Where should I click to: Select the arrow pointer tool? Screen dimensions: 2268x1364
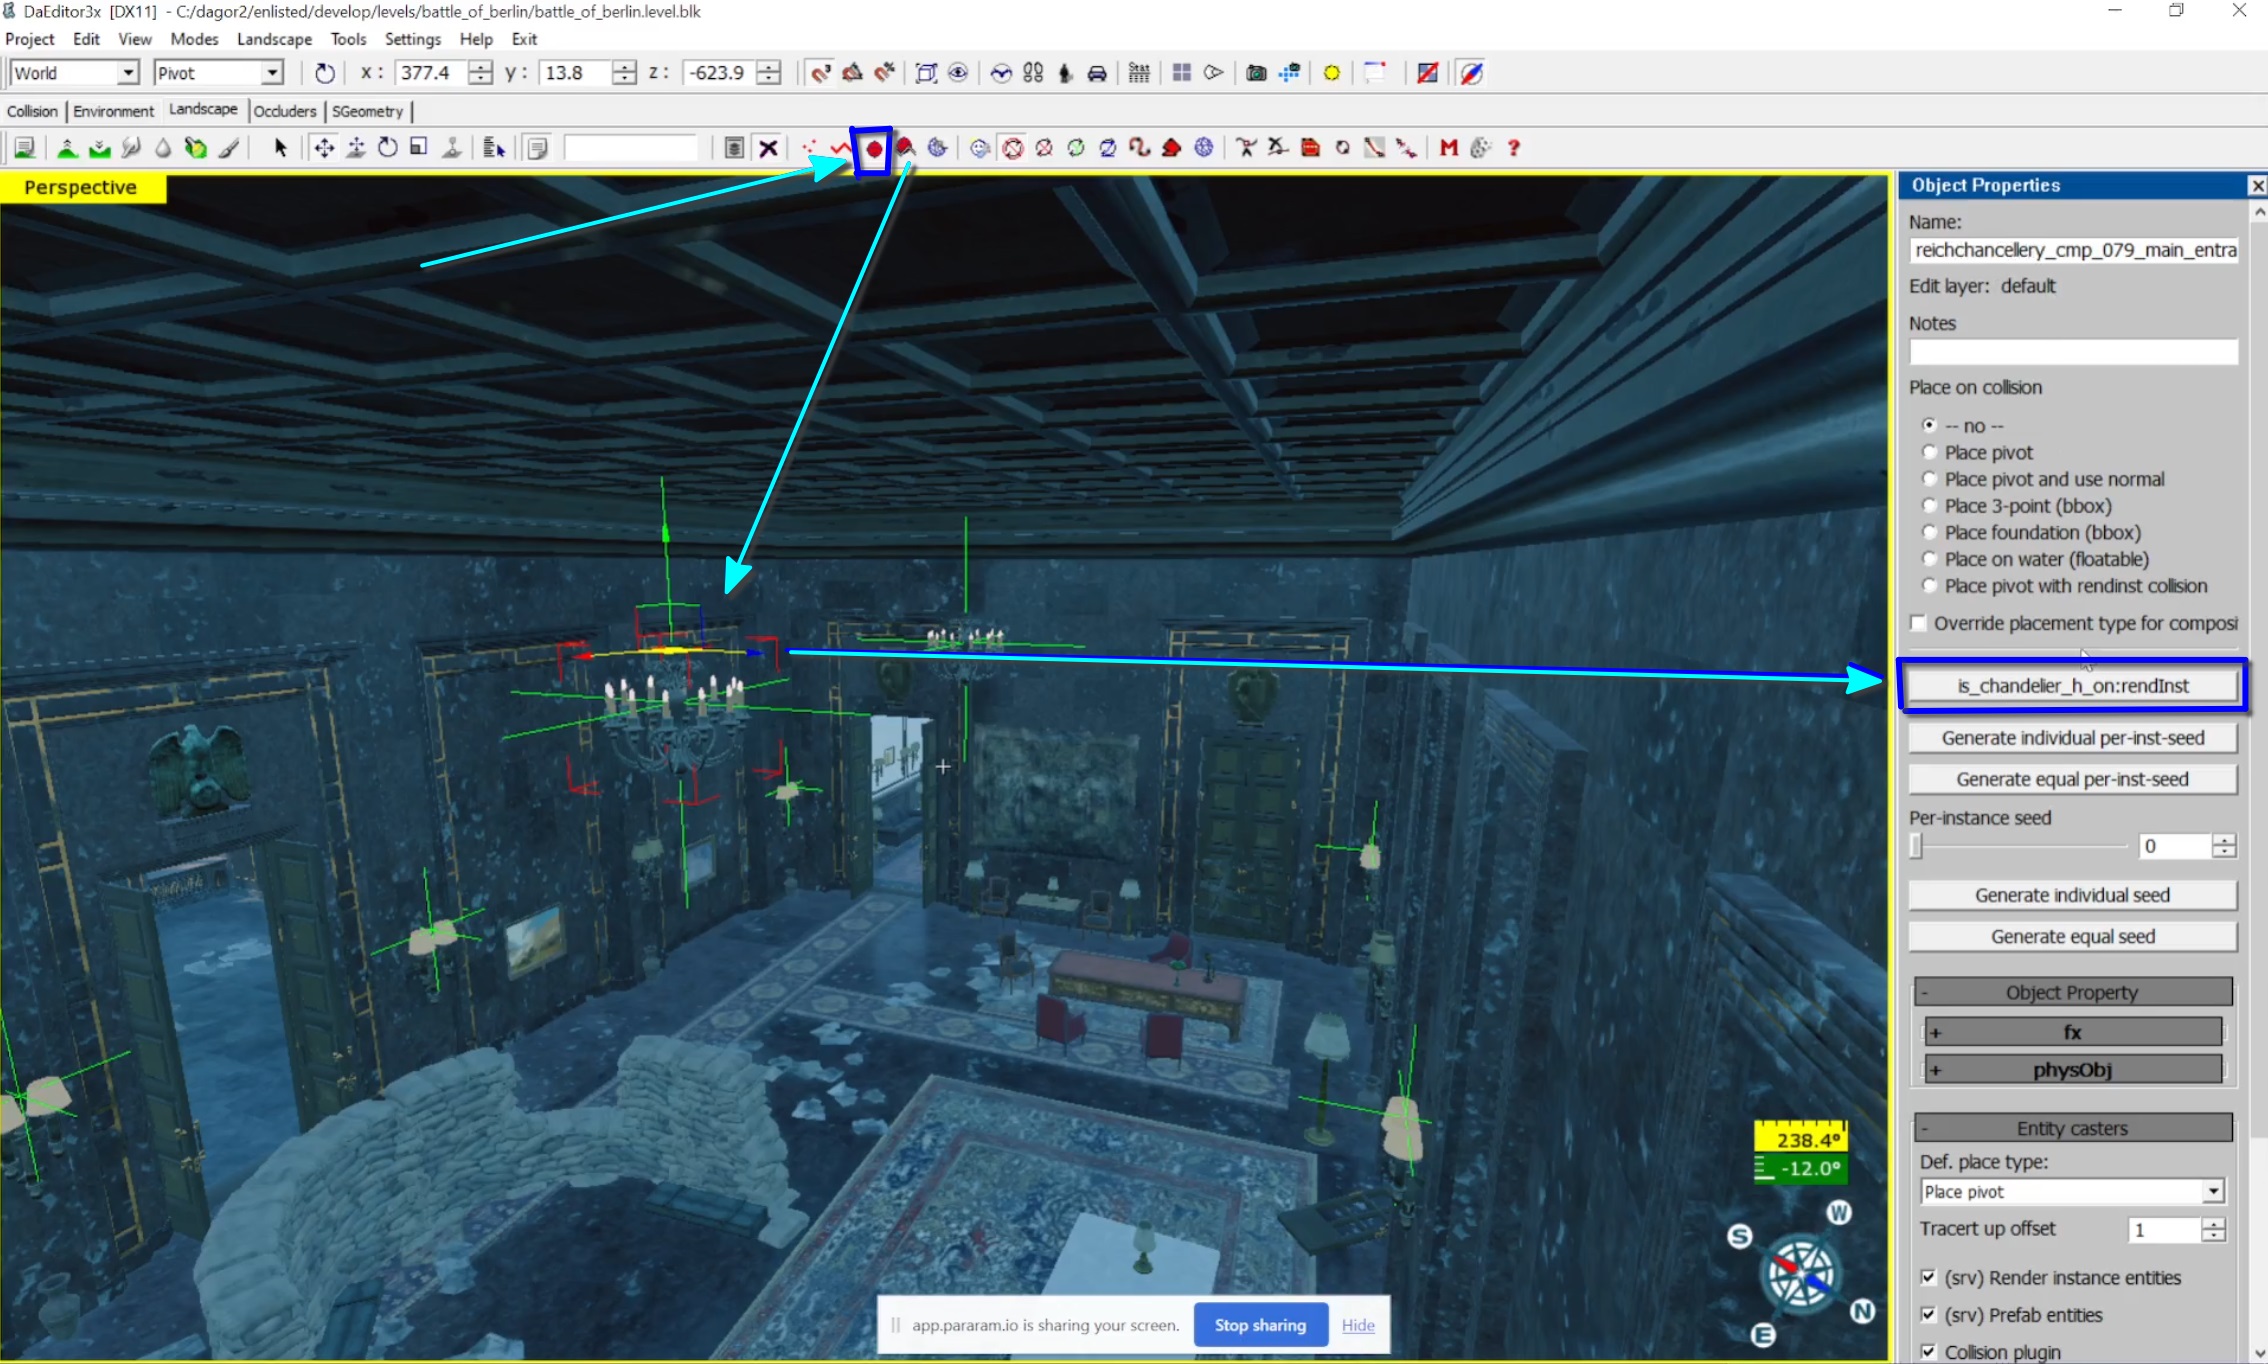pyautogui.click(x=280, y=148)
